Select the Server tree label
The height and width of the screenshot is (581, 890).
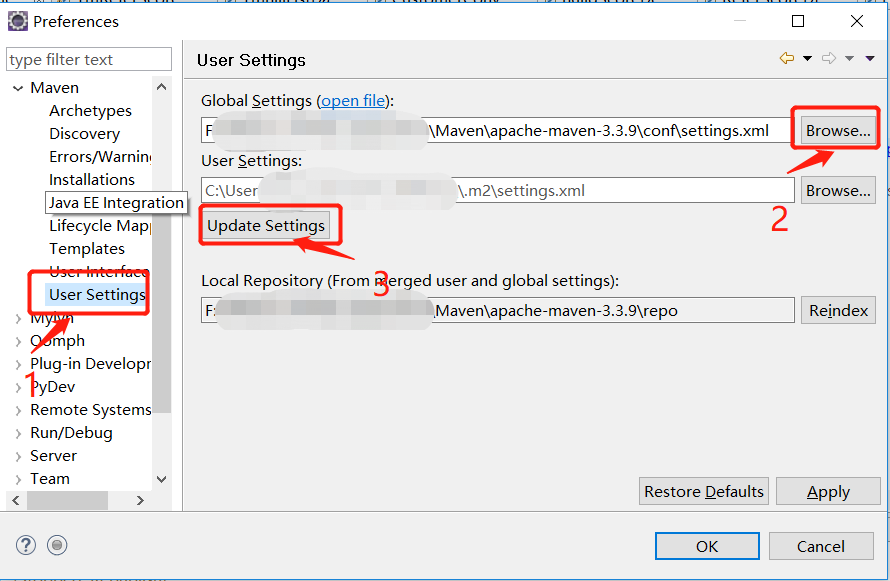(53, 456)
